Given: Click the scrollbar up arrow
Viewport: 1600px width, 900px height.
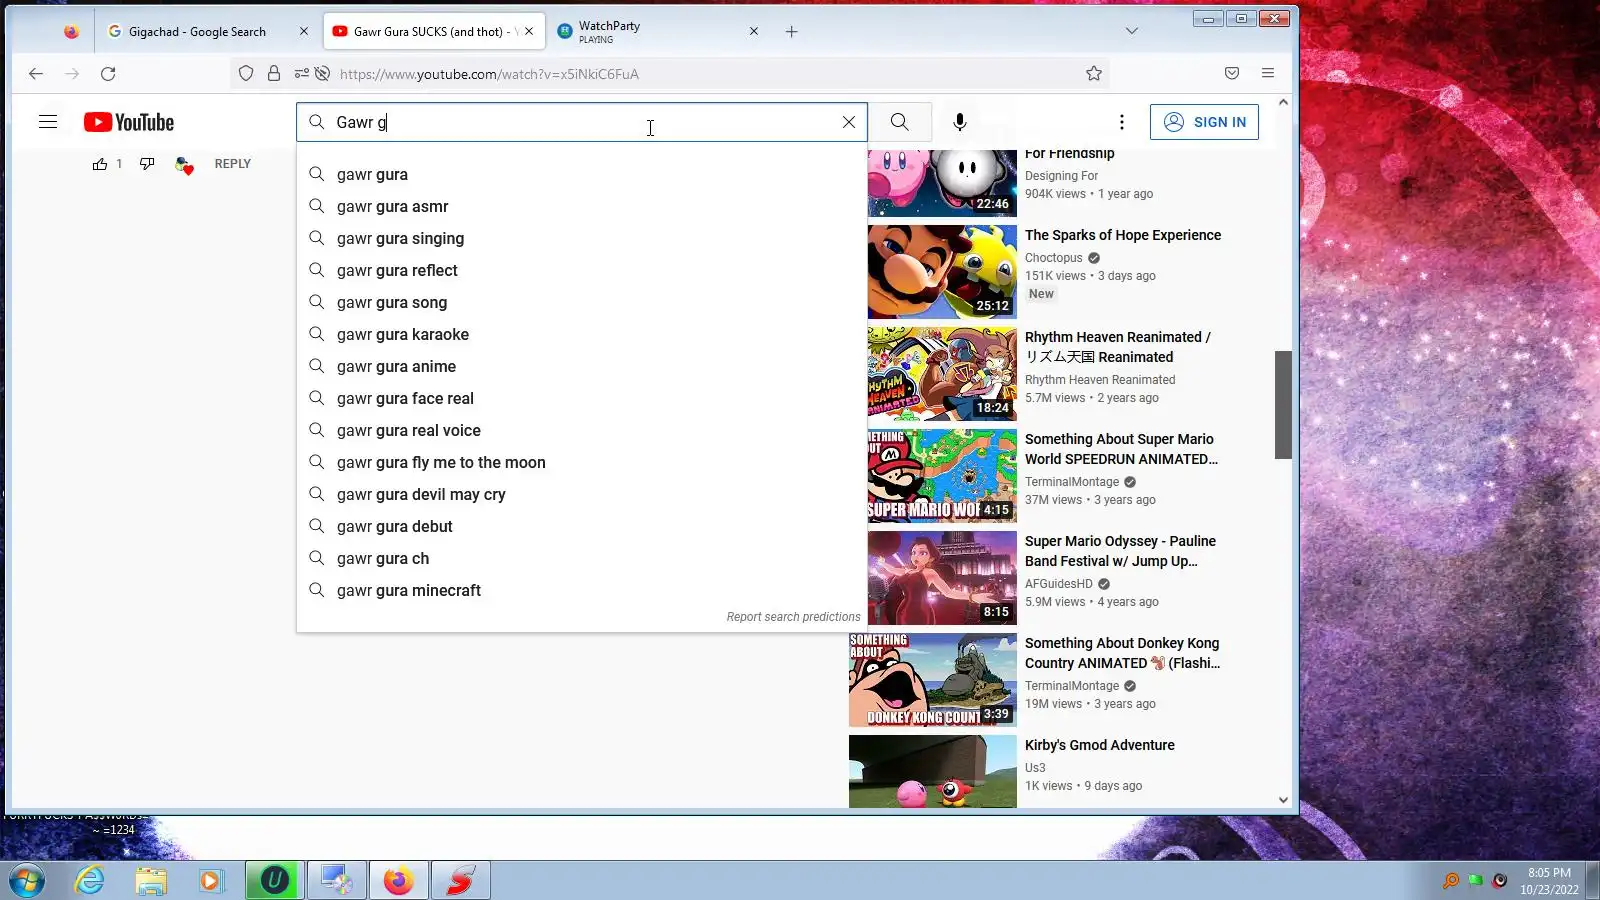Looking at the screenshot, I should point(1283,102).
